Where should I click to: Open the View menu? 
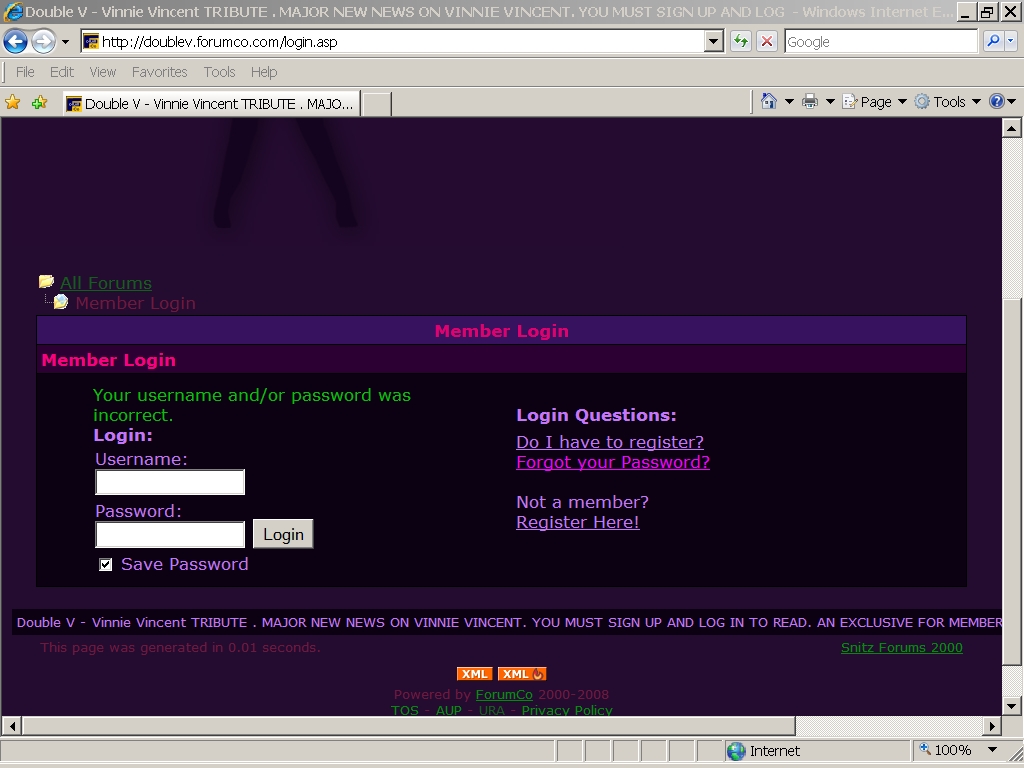coord(102,72)
